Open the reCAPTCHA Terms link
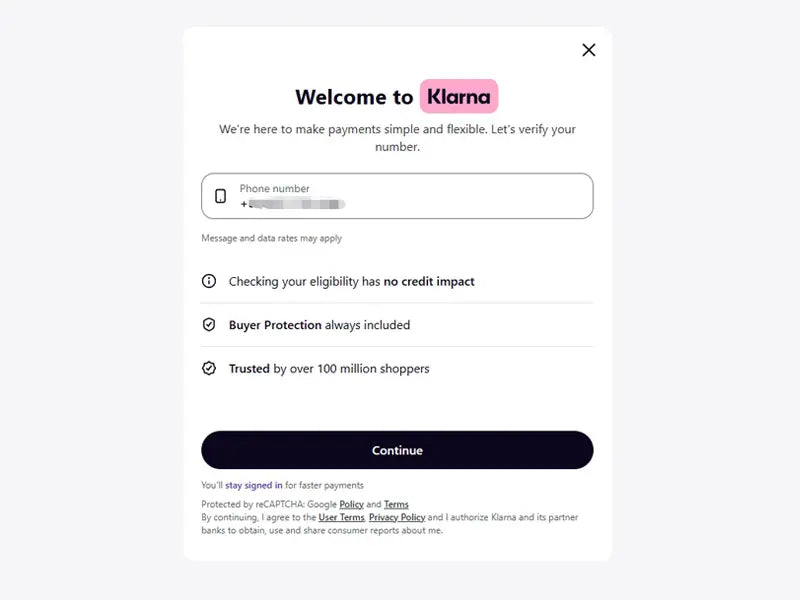Screen dimensions: 800x600 396,504
